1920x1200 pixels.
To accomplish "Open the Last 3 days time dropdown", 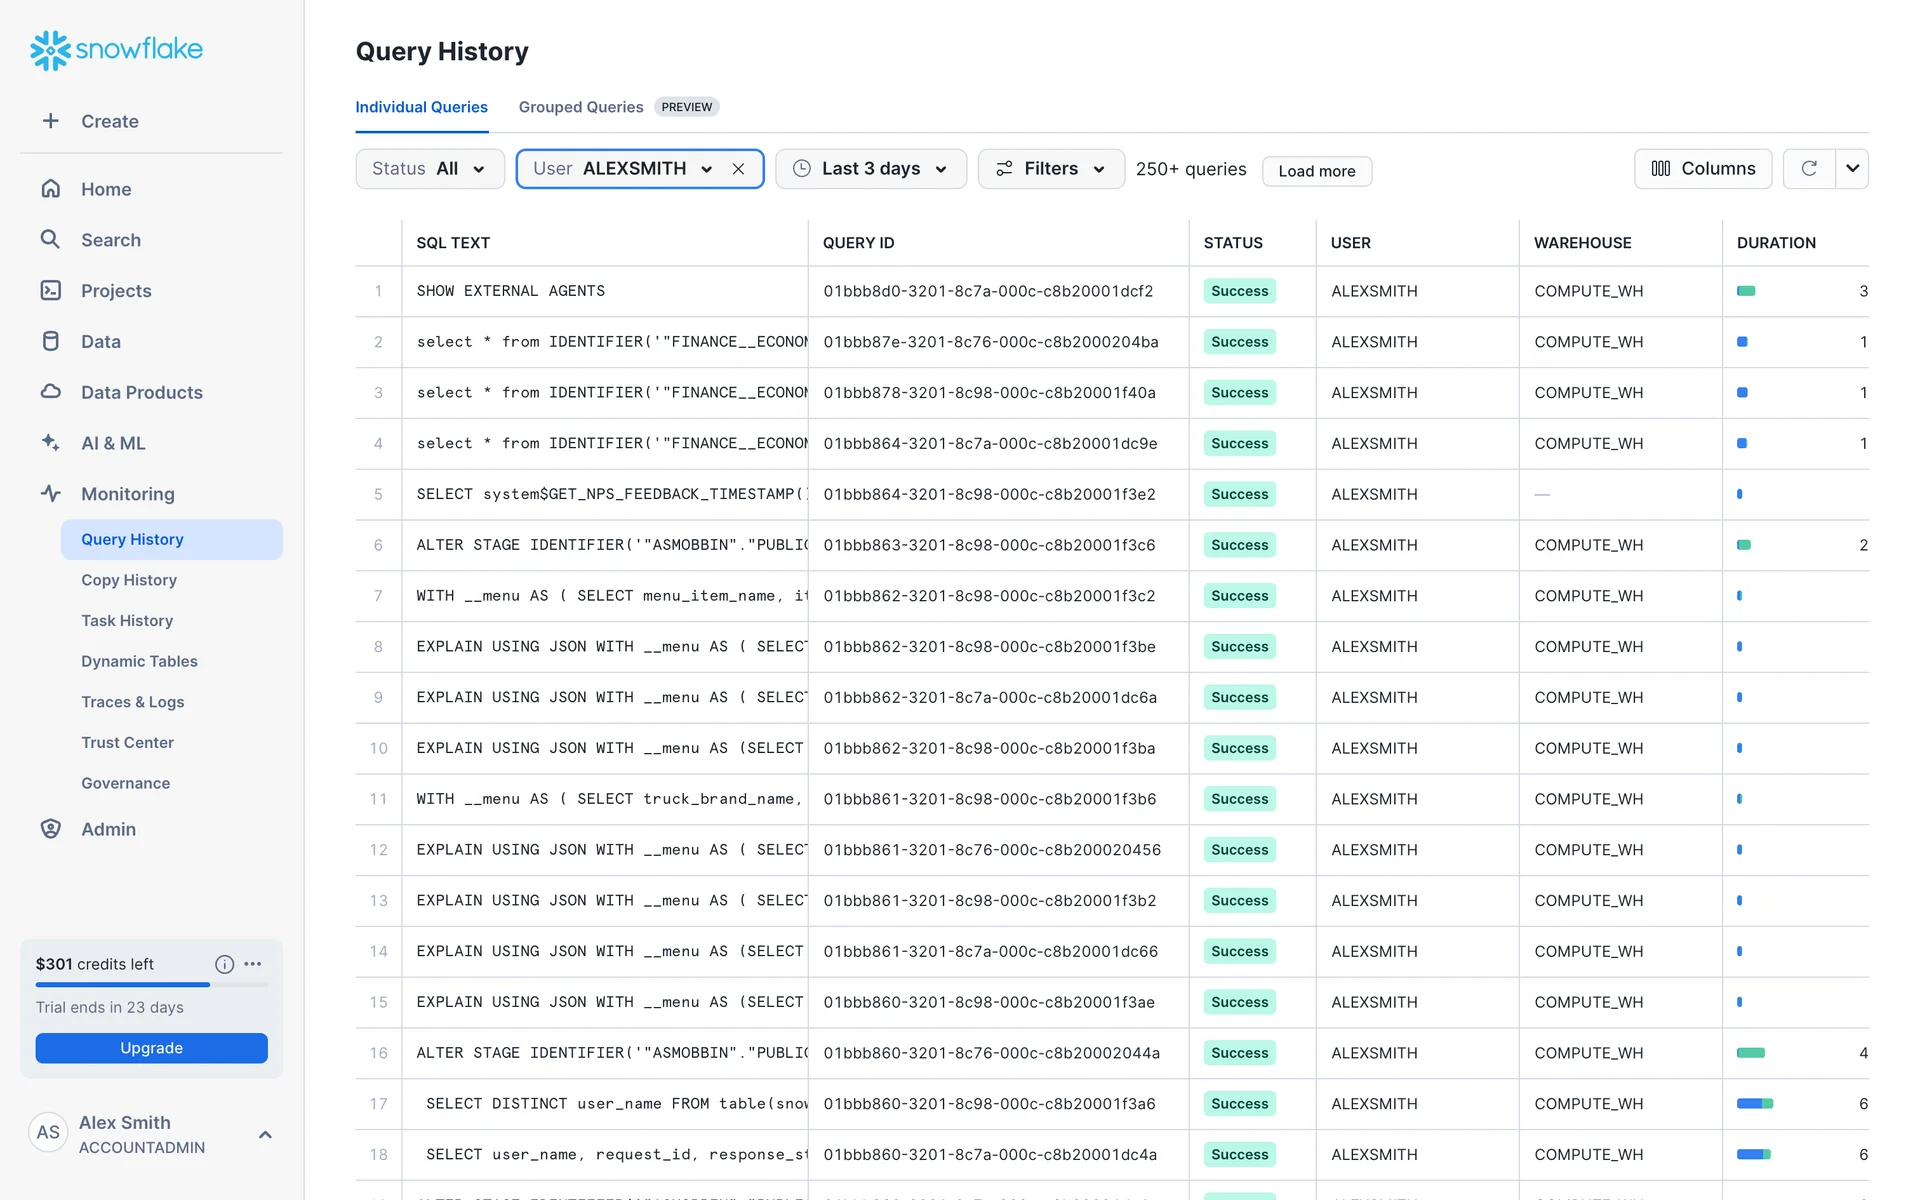I will (x=871, y=169).
